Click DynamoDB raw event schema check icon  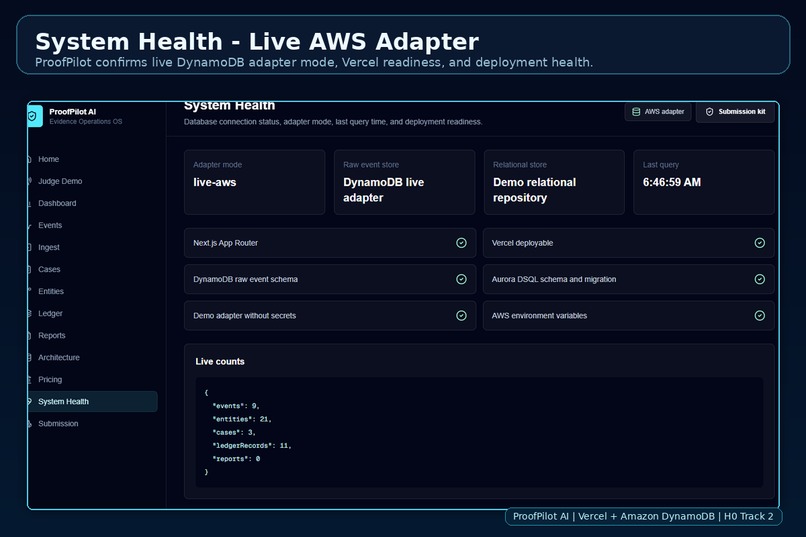pos(461,279)
